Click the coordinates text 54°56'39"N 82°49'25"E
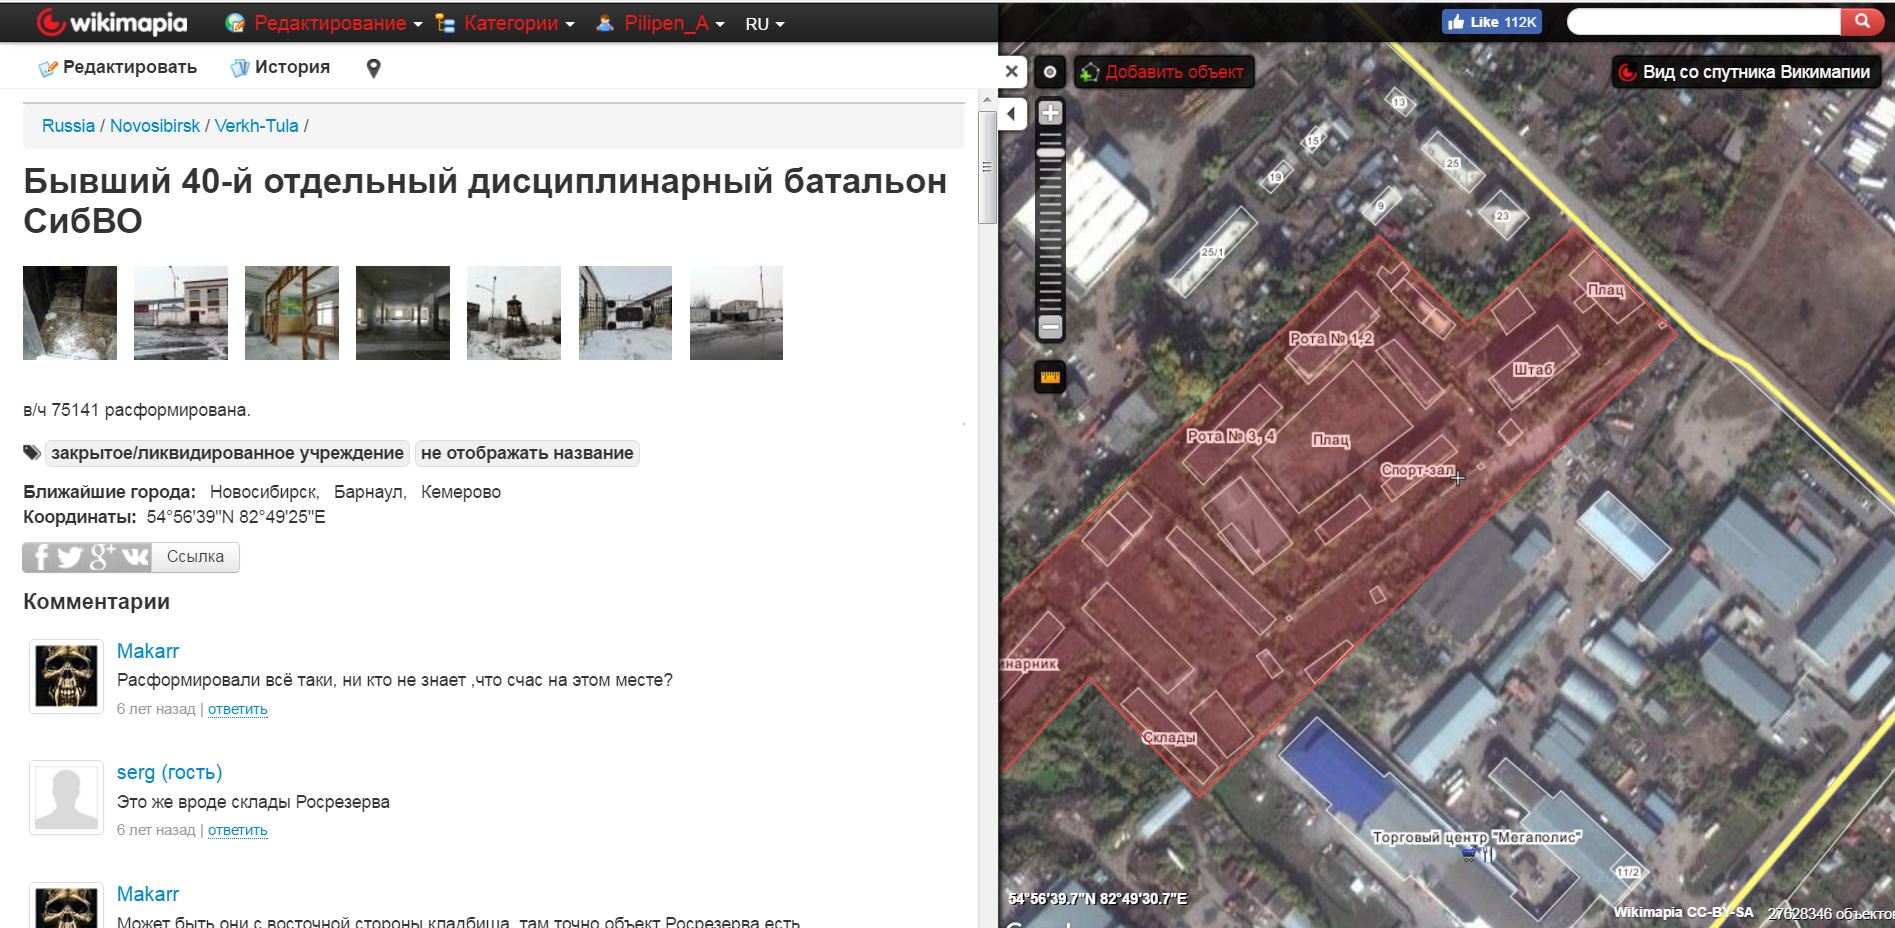Viewport: 1895px width, 928px height. [236, 517]
